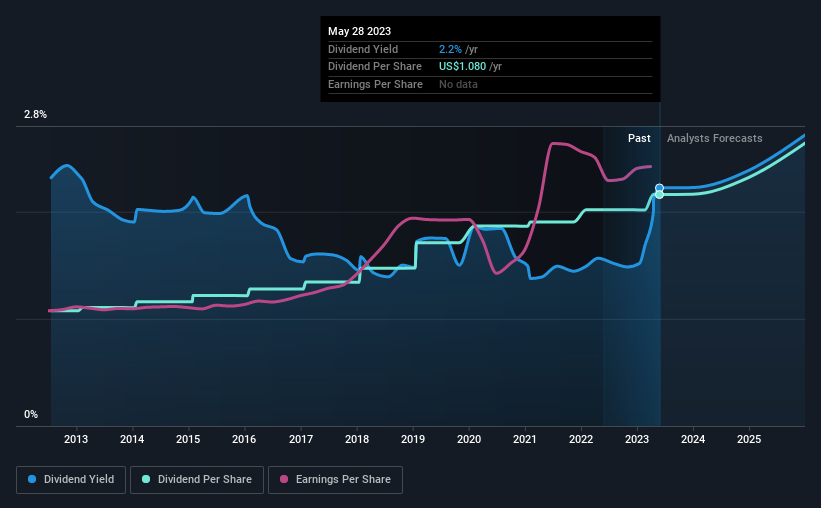821x508 pixels.
Task: Select the 2022 x-axis label
Action: coord(581,439)
